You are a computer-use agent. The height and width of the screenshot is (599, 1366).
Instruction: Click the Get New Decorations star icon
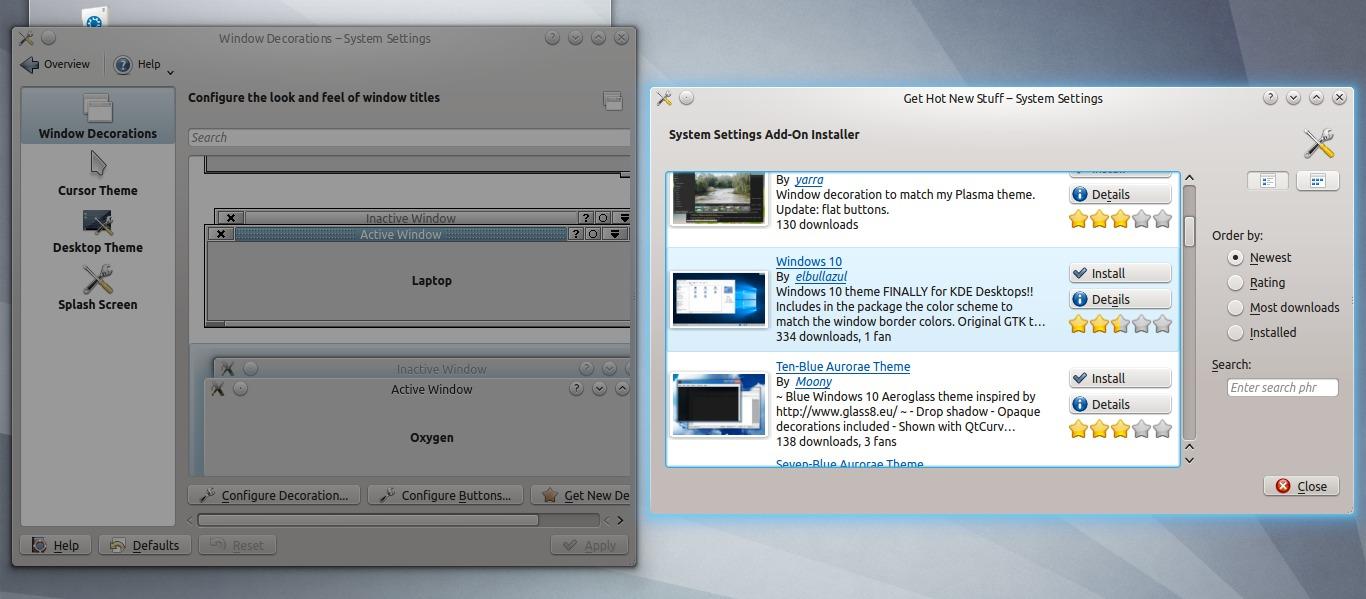click(549, 494)
